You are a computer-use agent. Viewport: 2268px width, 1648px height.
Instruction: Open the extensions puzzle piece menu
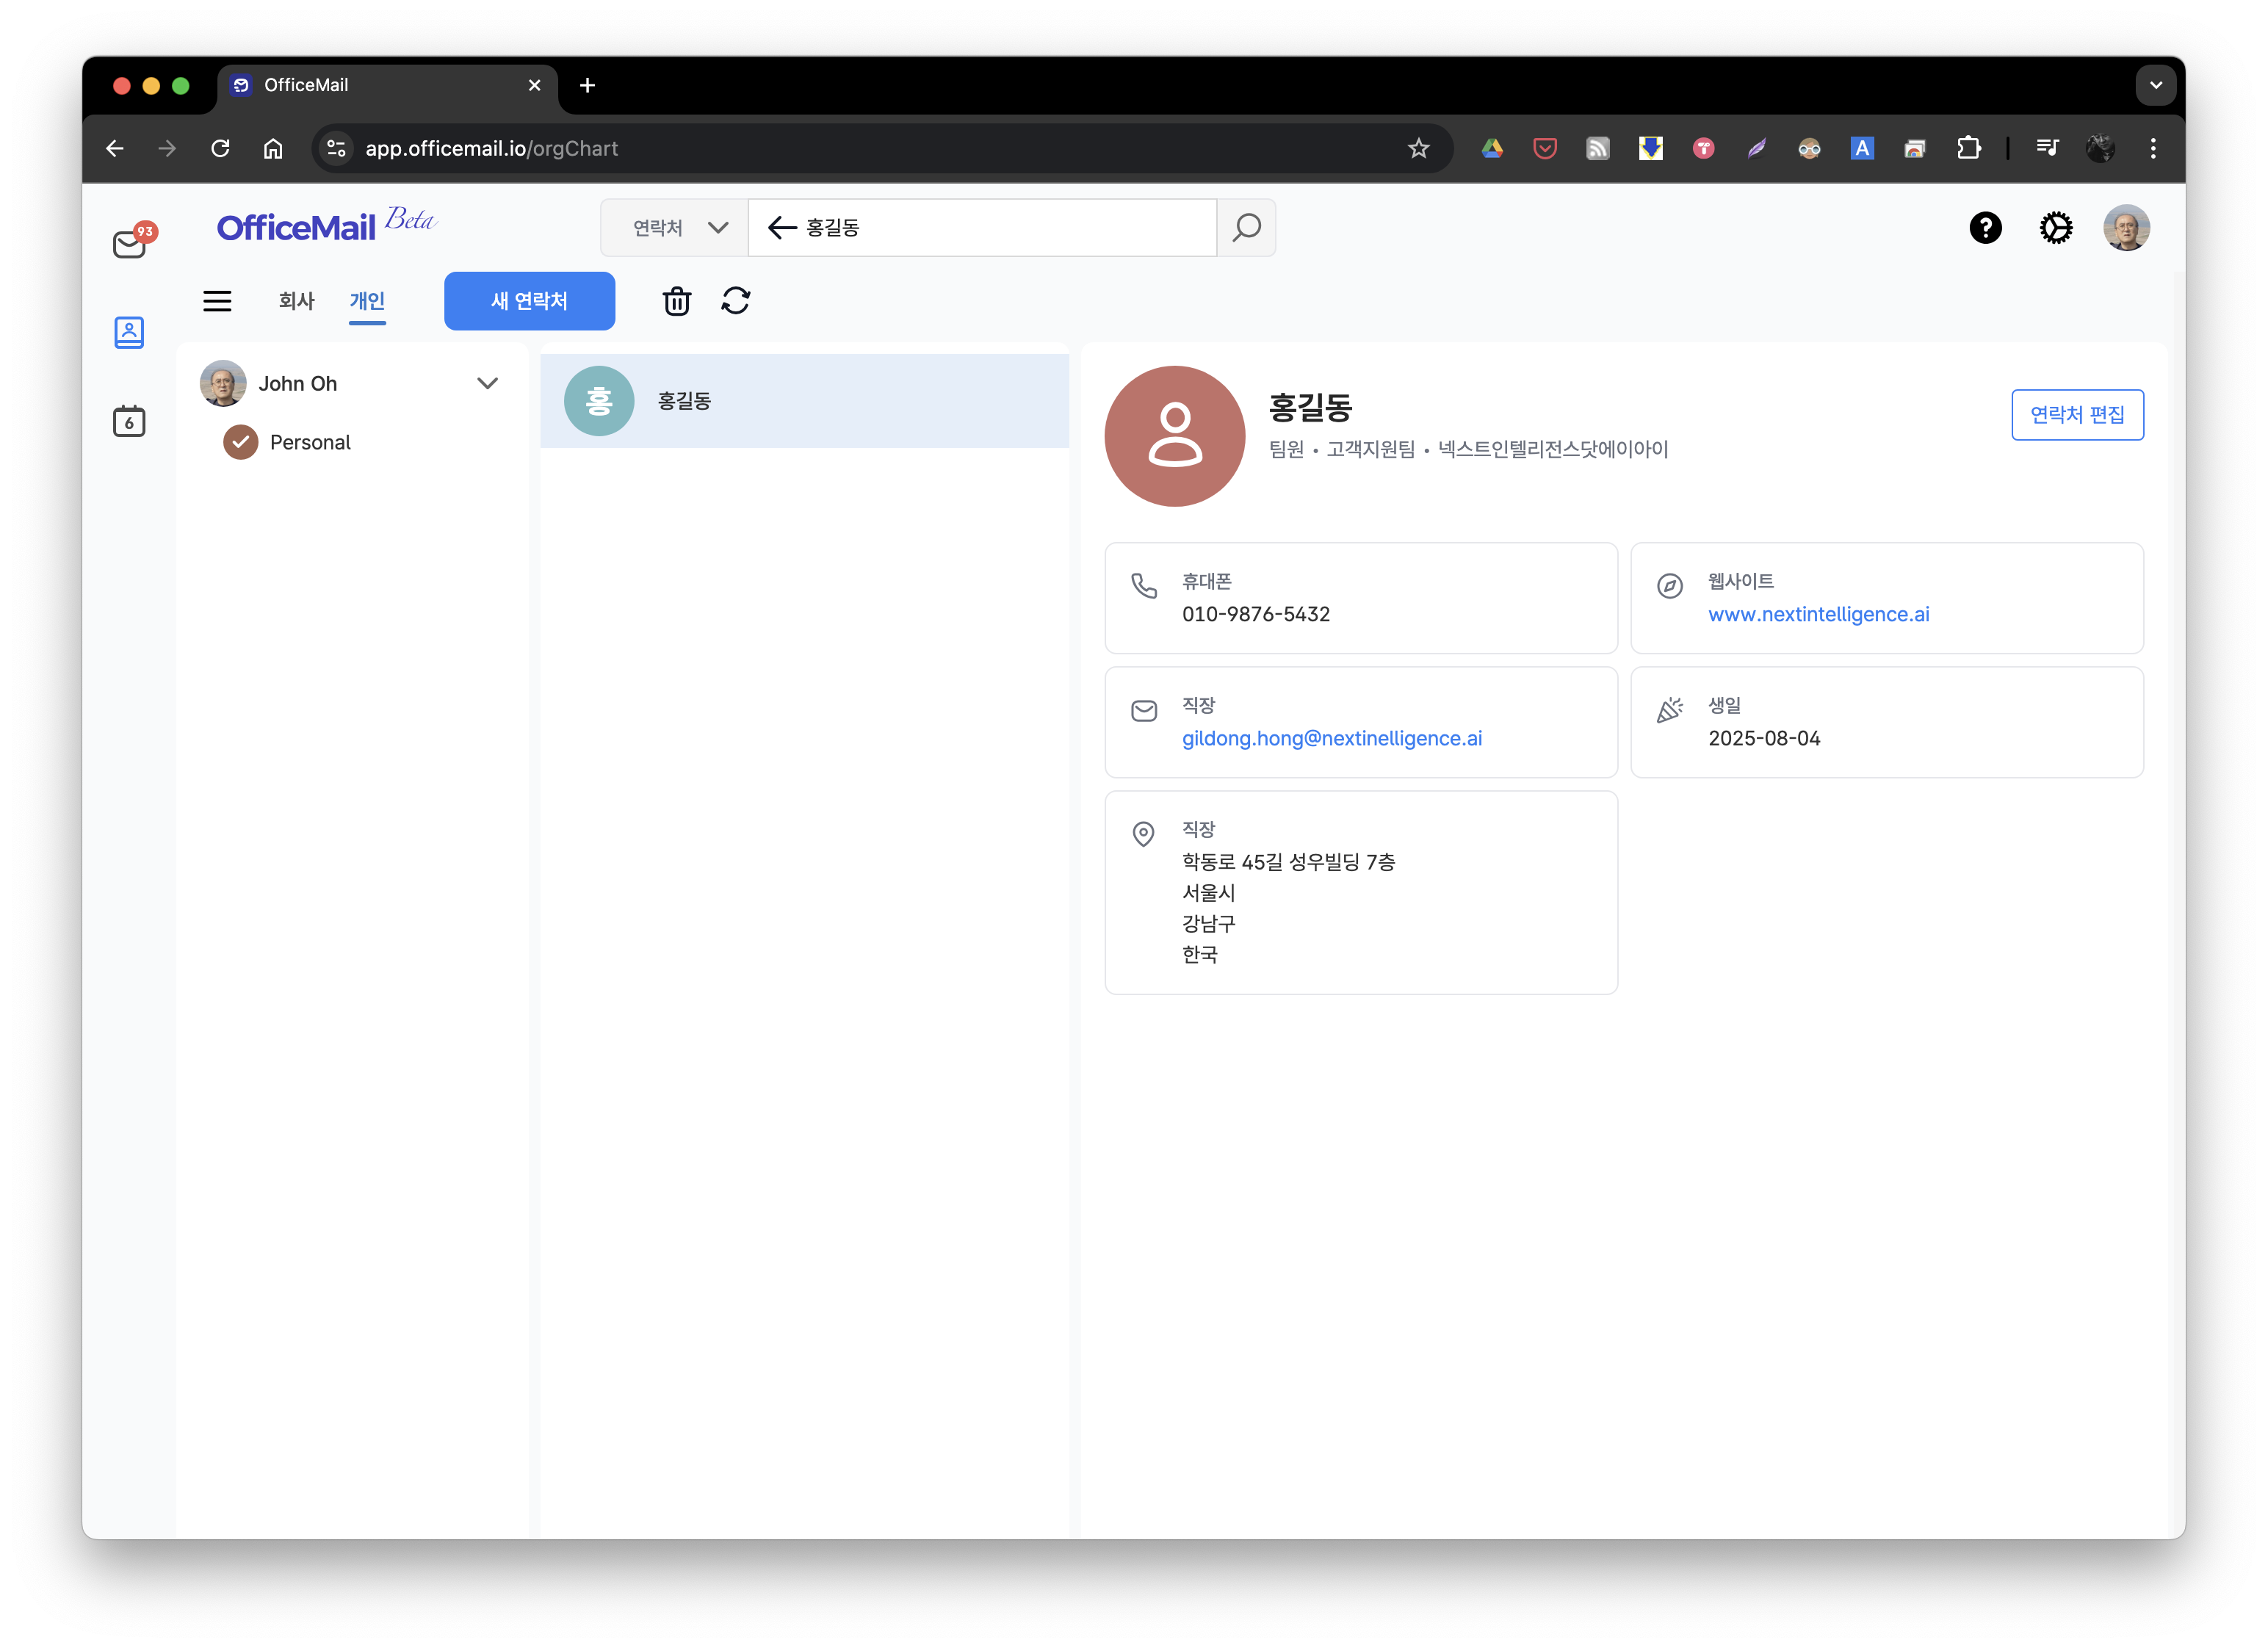(x=1968, y=149)
